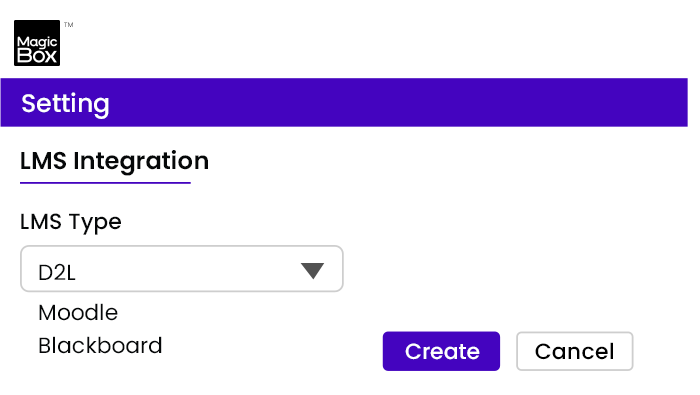Click the Setting header title
Image resolution: width=700 pixels, height=395 pixels.
65,104
